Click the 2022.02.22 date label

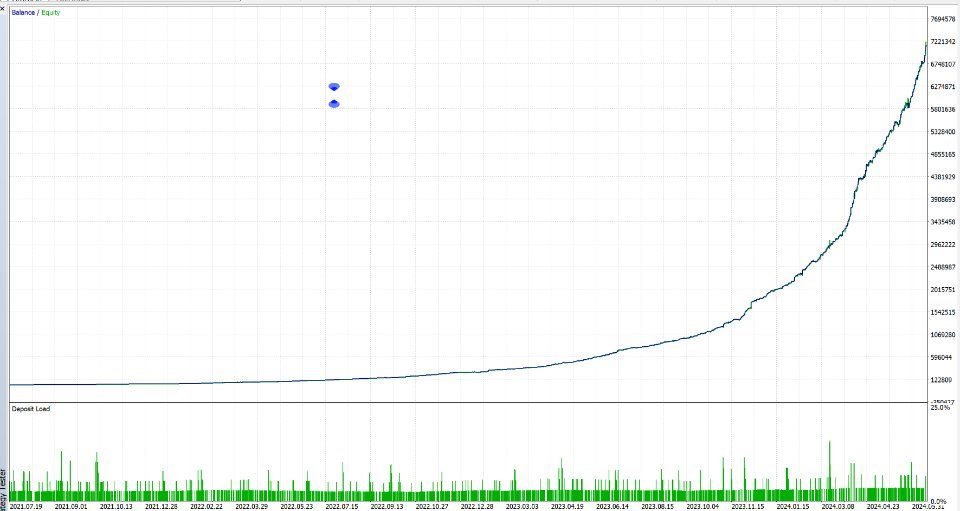click(206, 507)
